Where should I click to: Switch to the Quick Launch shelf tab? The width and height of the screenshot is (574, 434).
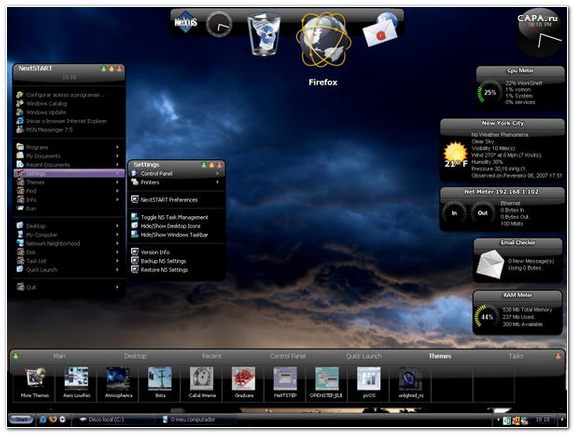click(x=364, y=356)
